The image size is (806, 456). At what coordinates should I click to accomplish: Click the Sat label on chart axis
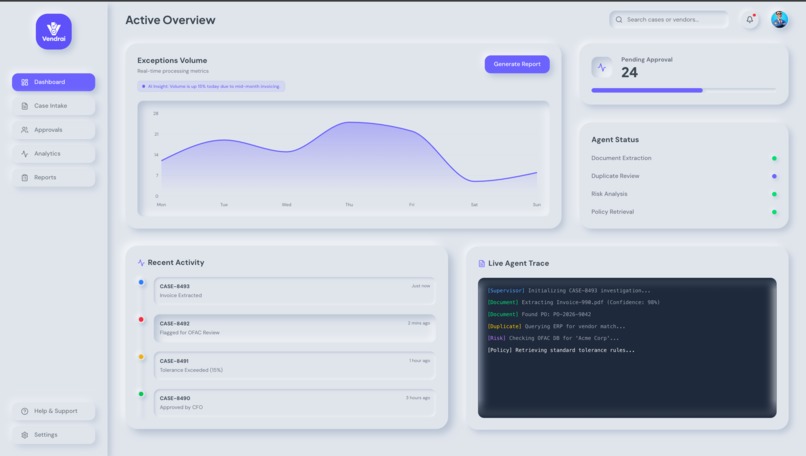click(x=474, y=205)
